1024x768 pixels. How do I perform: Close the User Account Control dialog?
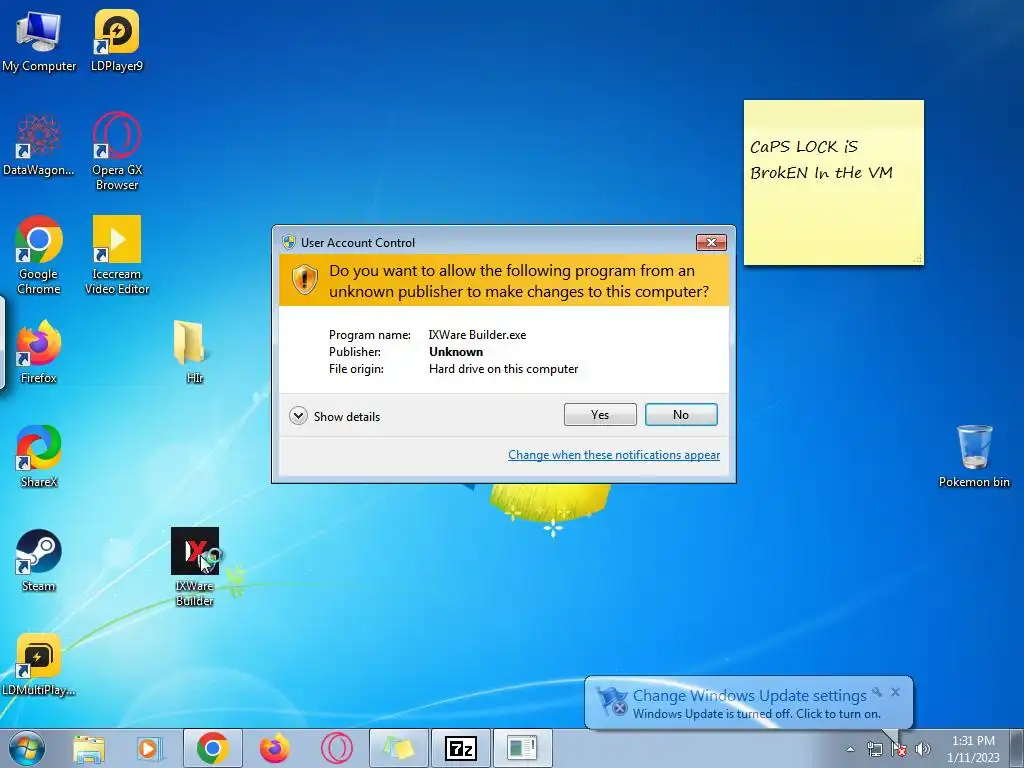click(x=711, y=242)
